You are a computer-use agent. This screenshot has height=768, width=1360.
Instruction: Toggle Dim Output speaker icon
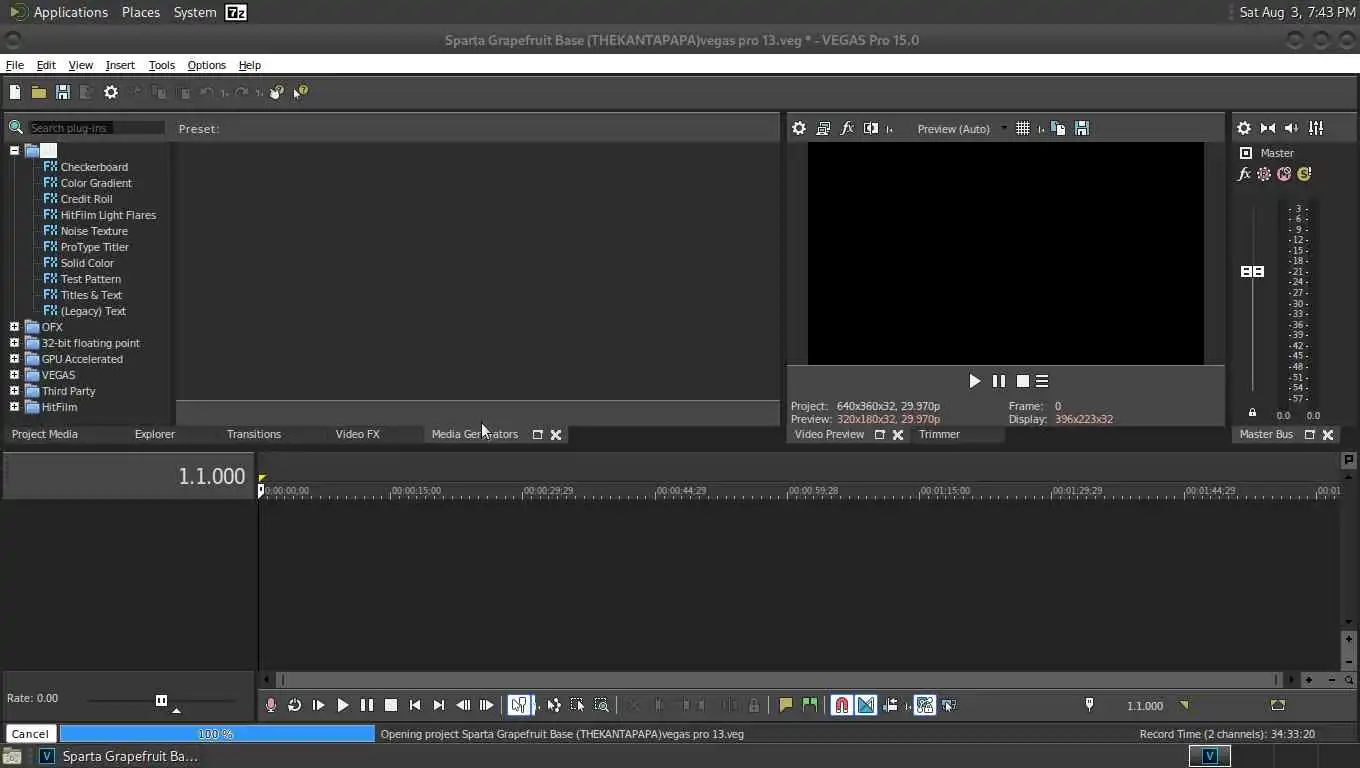point(1292,128)
